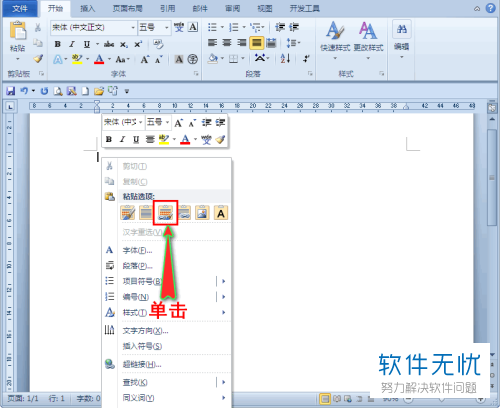The height and width of the screenshot is (408, 500).
Task: Click the Print Preview icon in Quick Access Toolbar
Action: pos(58,91)
